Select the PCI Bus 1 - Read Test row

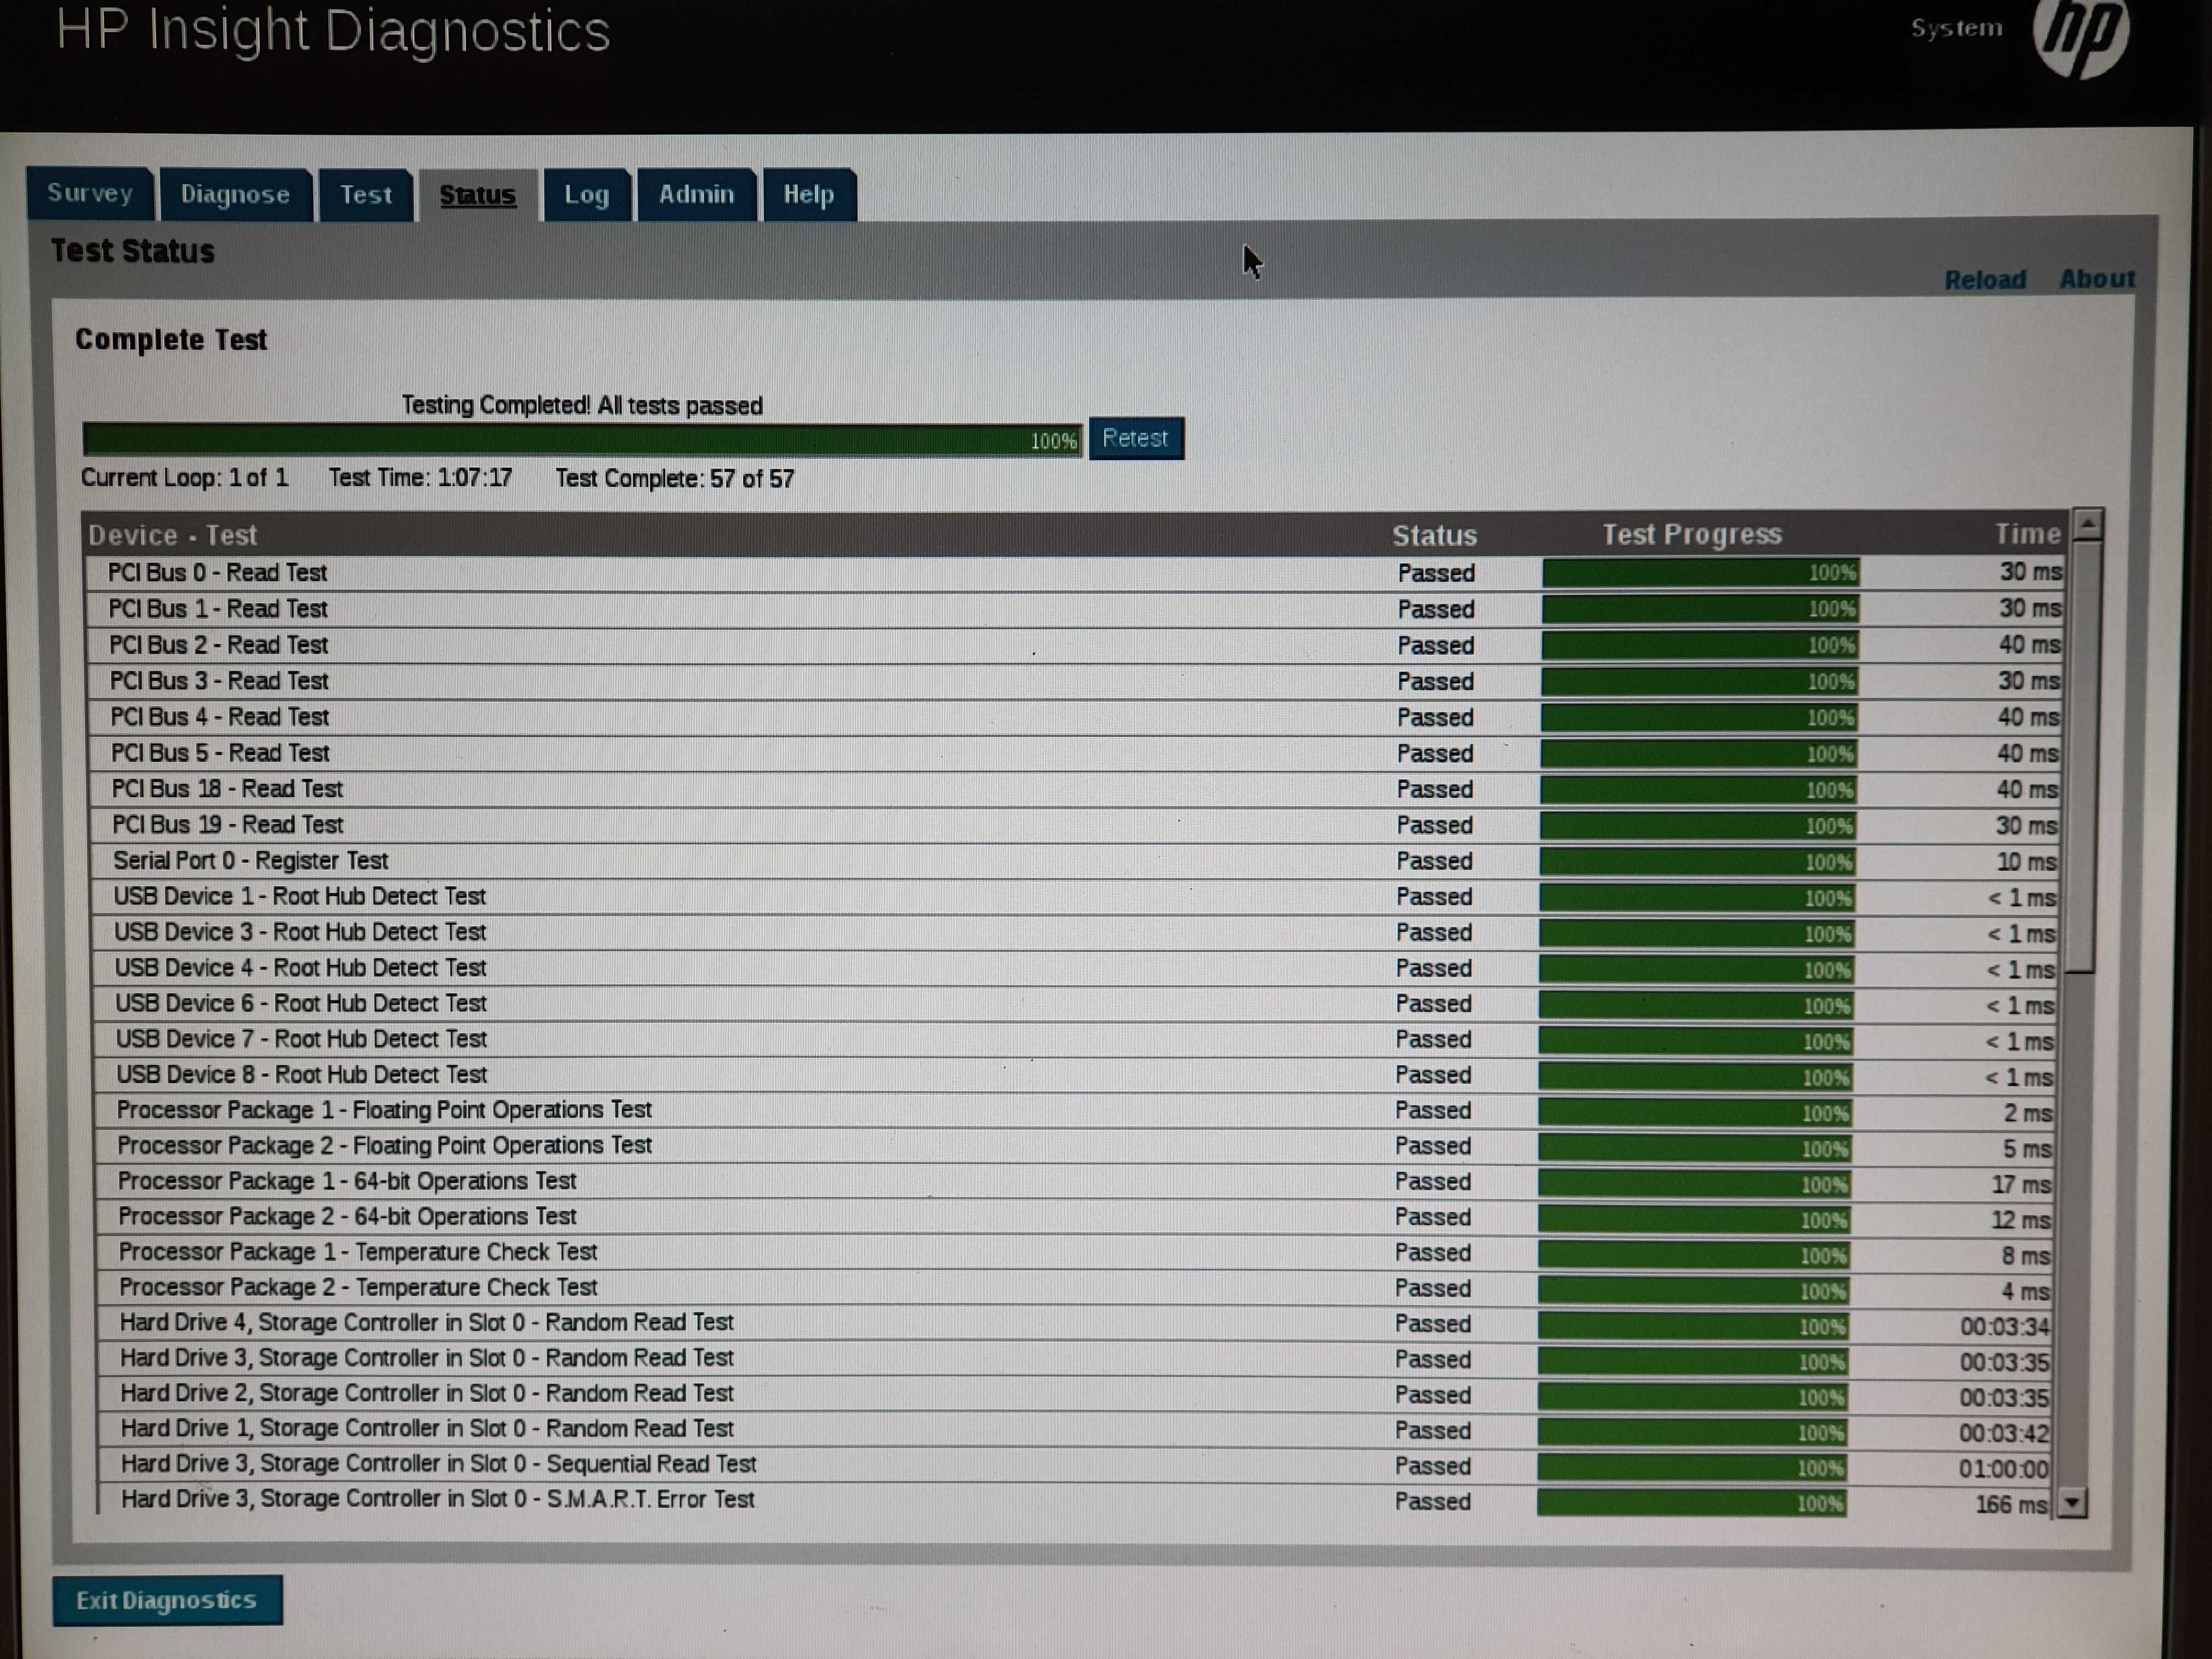[x=1076, y=609]
